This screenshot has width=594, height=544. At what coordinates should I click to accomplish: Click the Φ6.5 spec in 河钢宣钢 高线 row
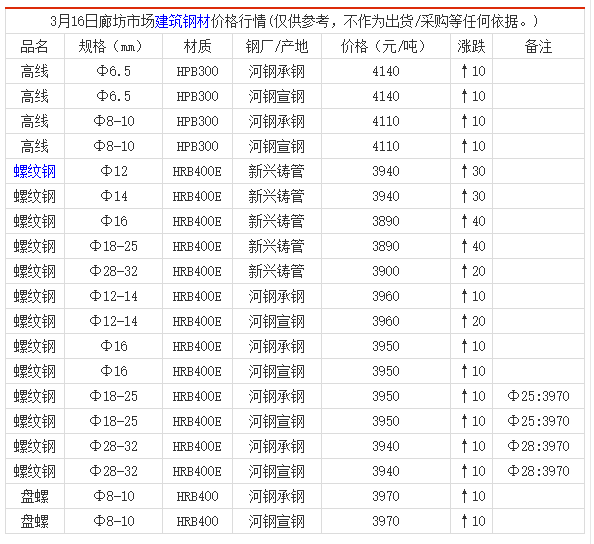(x=113, y=96)
